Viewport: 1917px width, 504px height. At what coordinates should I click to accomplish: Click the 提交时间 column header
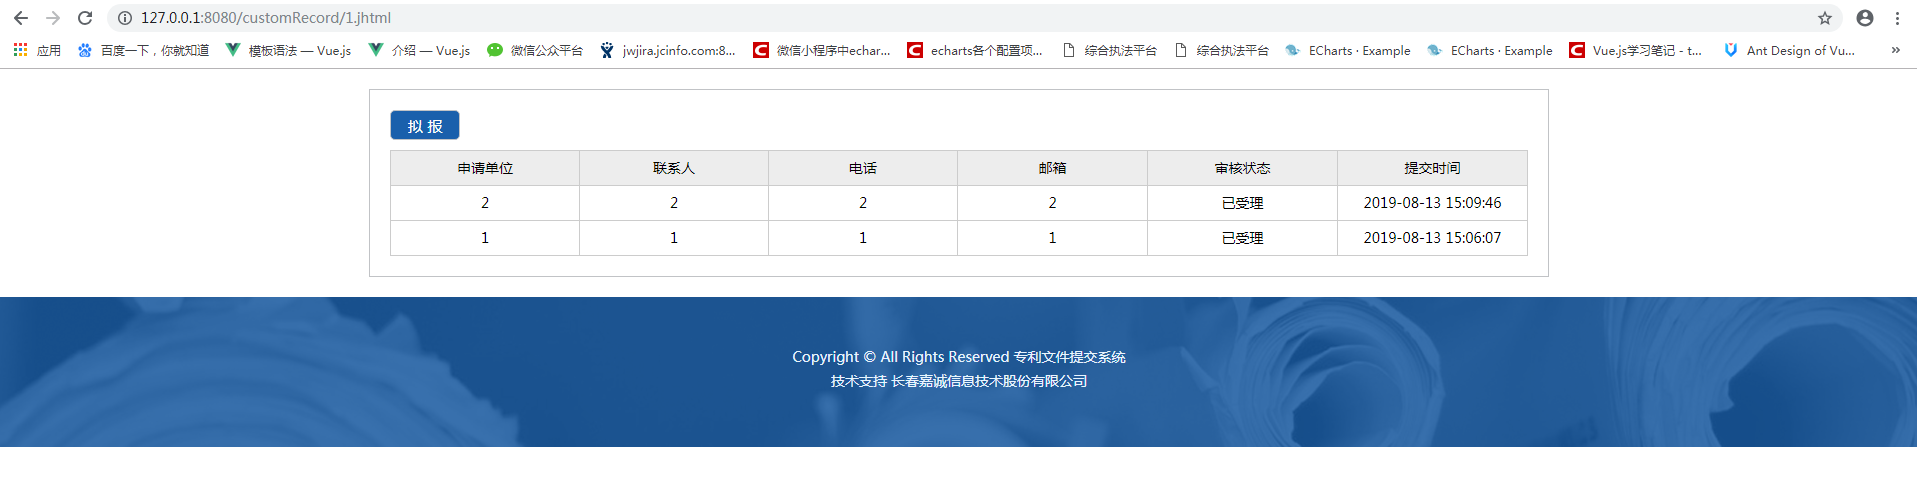pos(1432,168)
